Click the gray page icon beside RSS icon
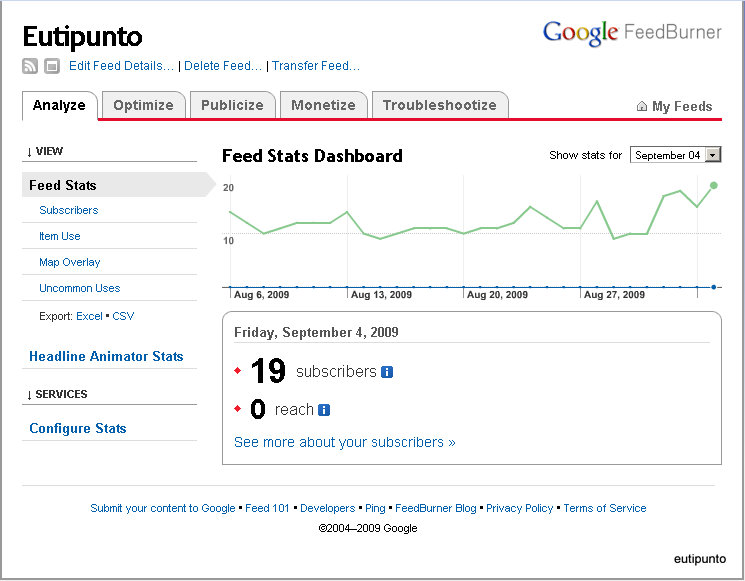 click(52, 66)
